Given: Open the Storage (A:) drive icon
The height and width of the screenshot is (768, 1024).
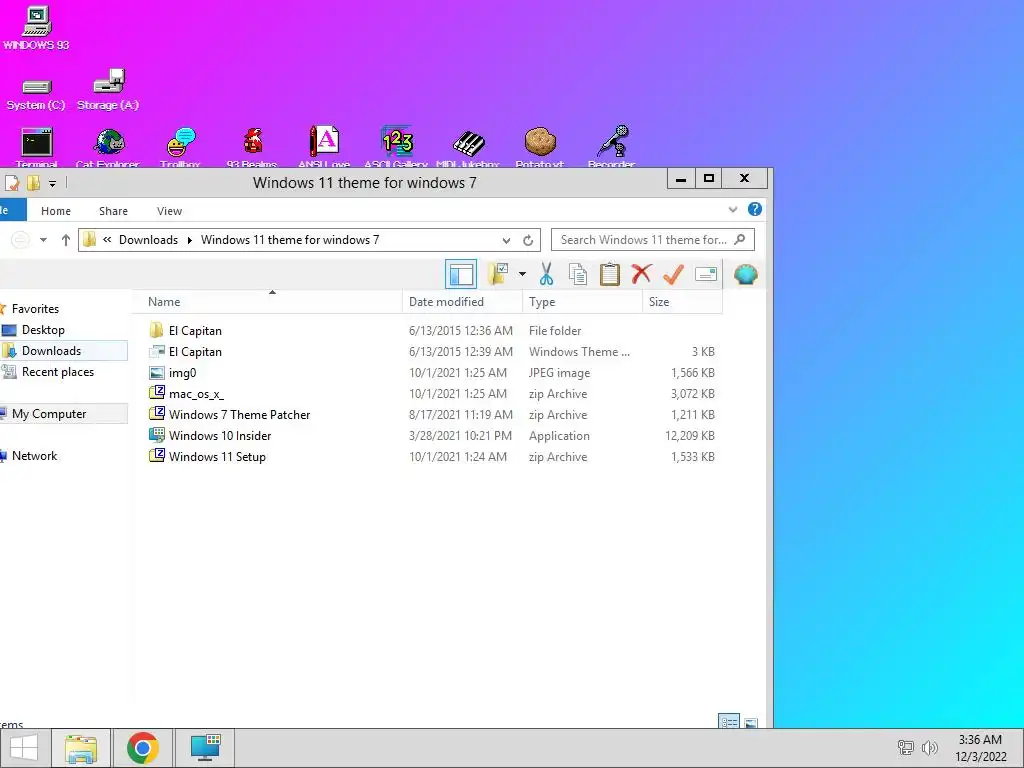Looking at the screenshot, I should pos(108,89).
